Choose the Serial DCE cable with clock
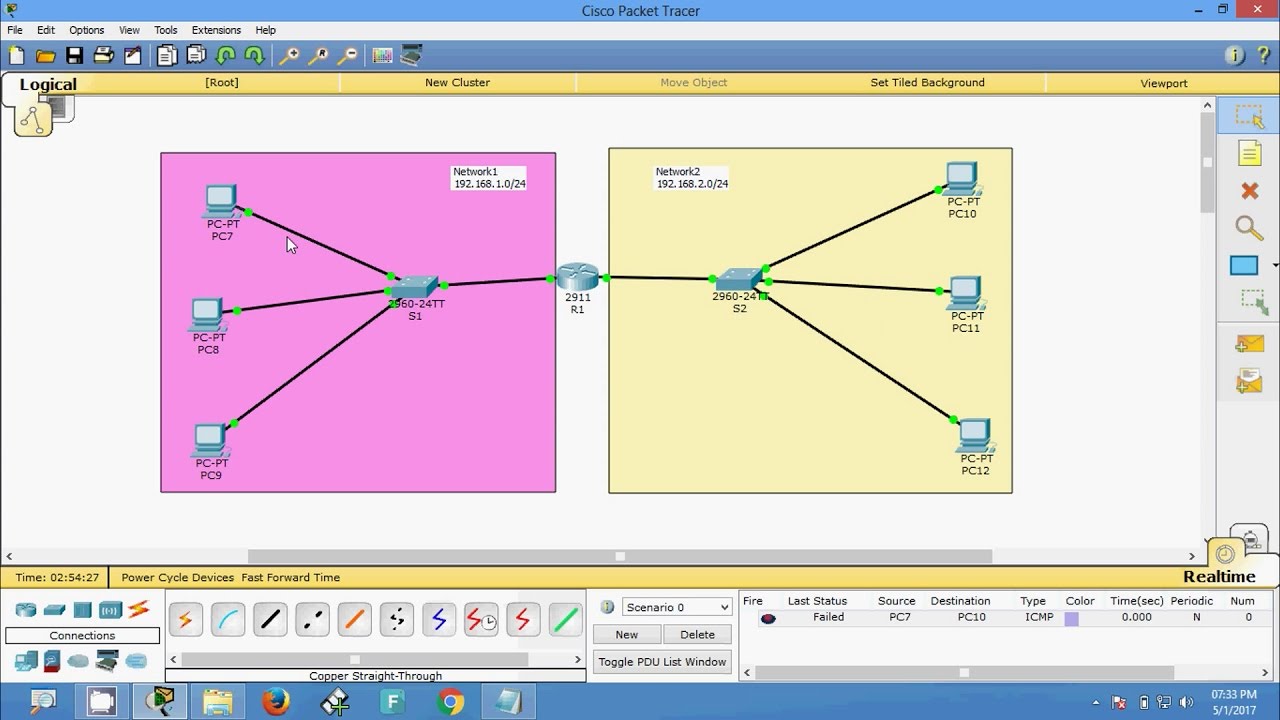 pyautogui.click(x=481, y=620)
